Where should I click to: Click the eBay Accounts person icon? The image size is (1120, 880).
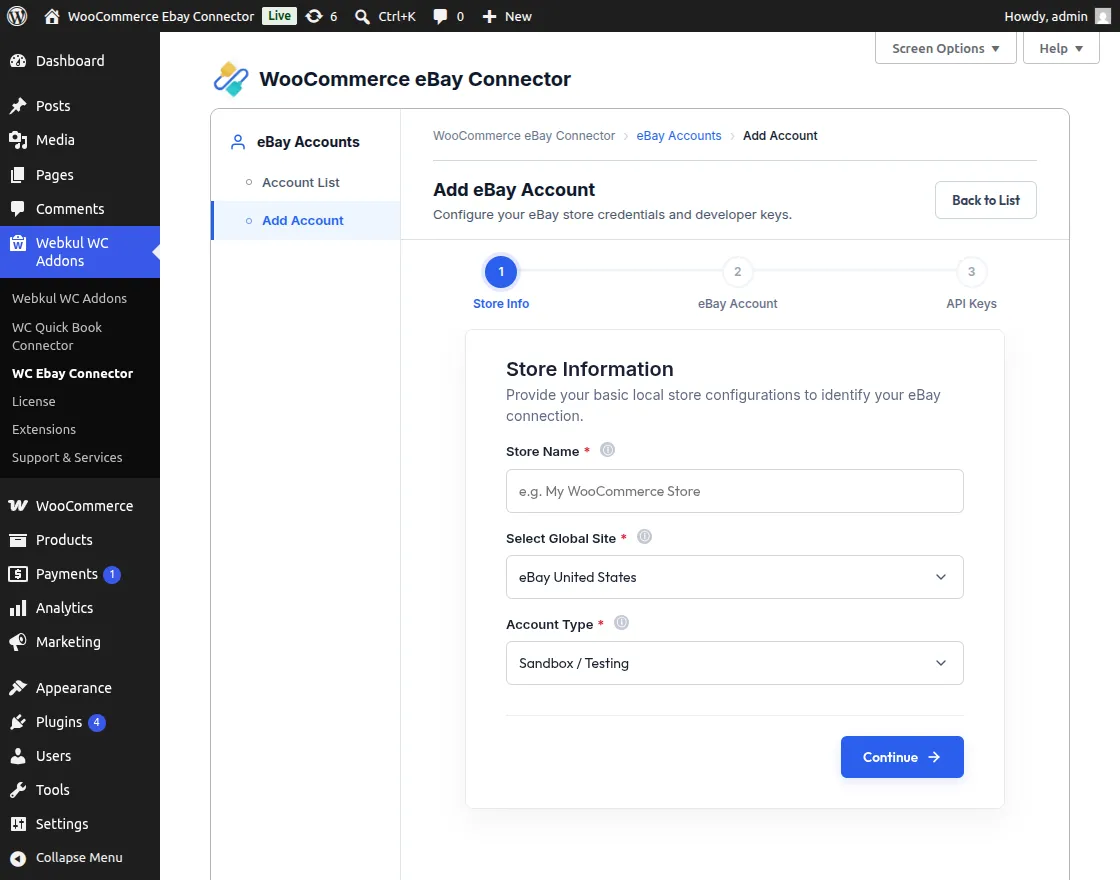[x=238, y=142]
